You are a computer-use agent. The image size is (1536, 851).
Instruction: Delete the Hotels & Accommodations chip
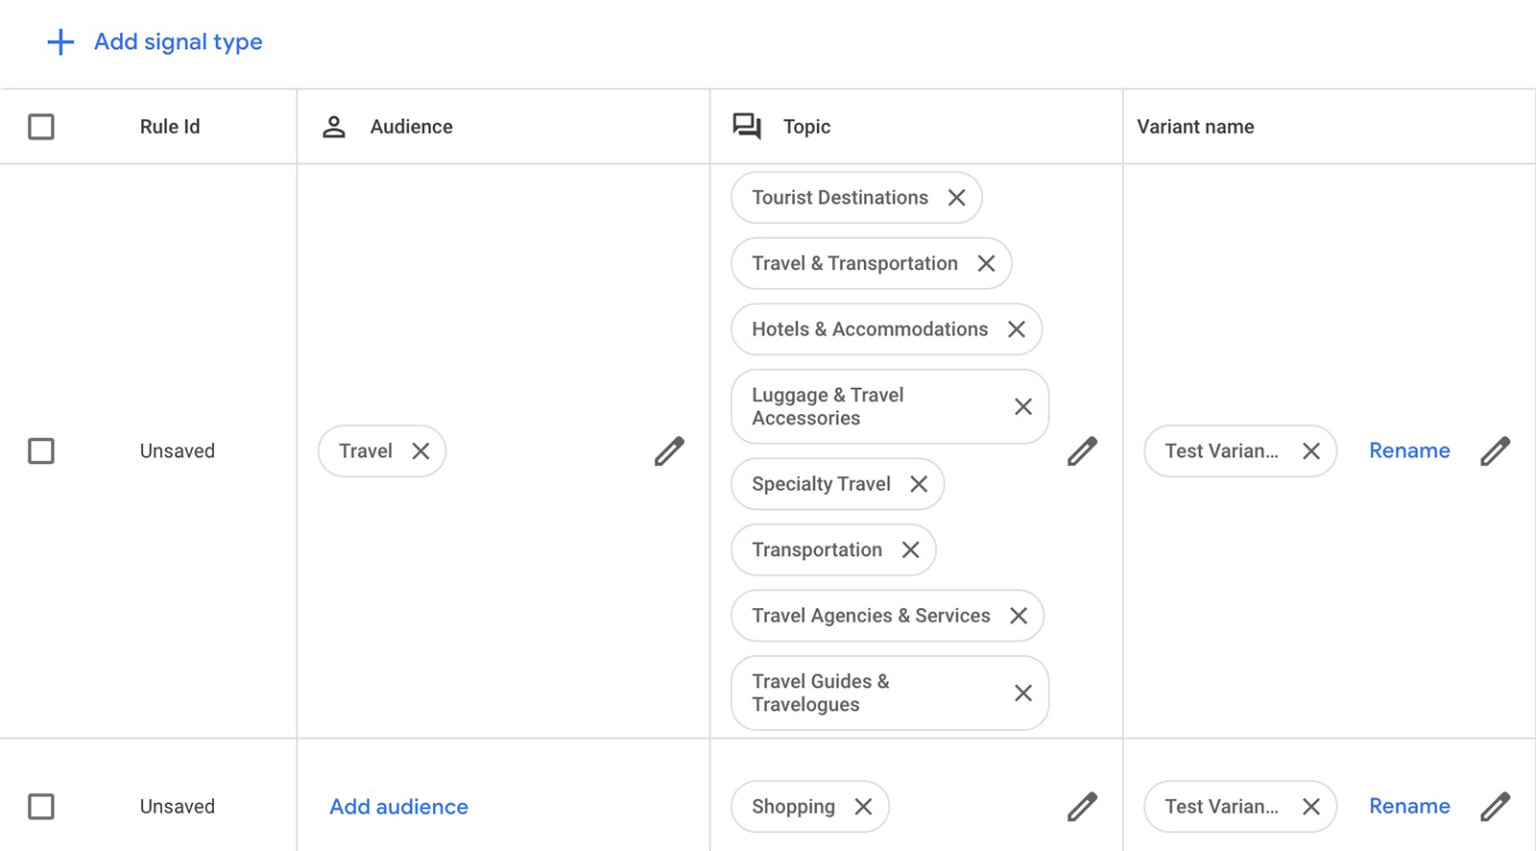[1016, 330]
